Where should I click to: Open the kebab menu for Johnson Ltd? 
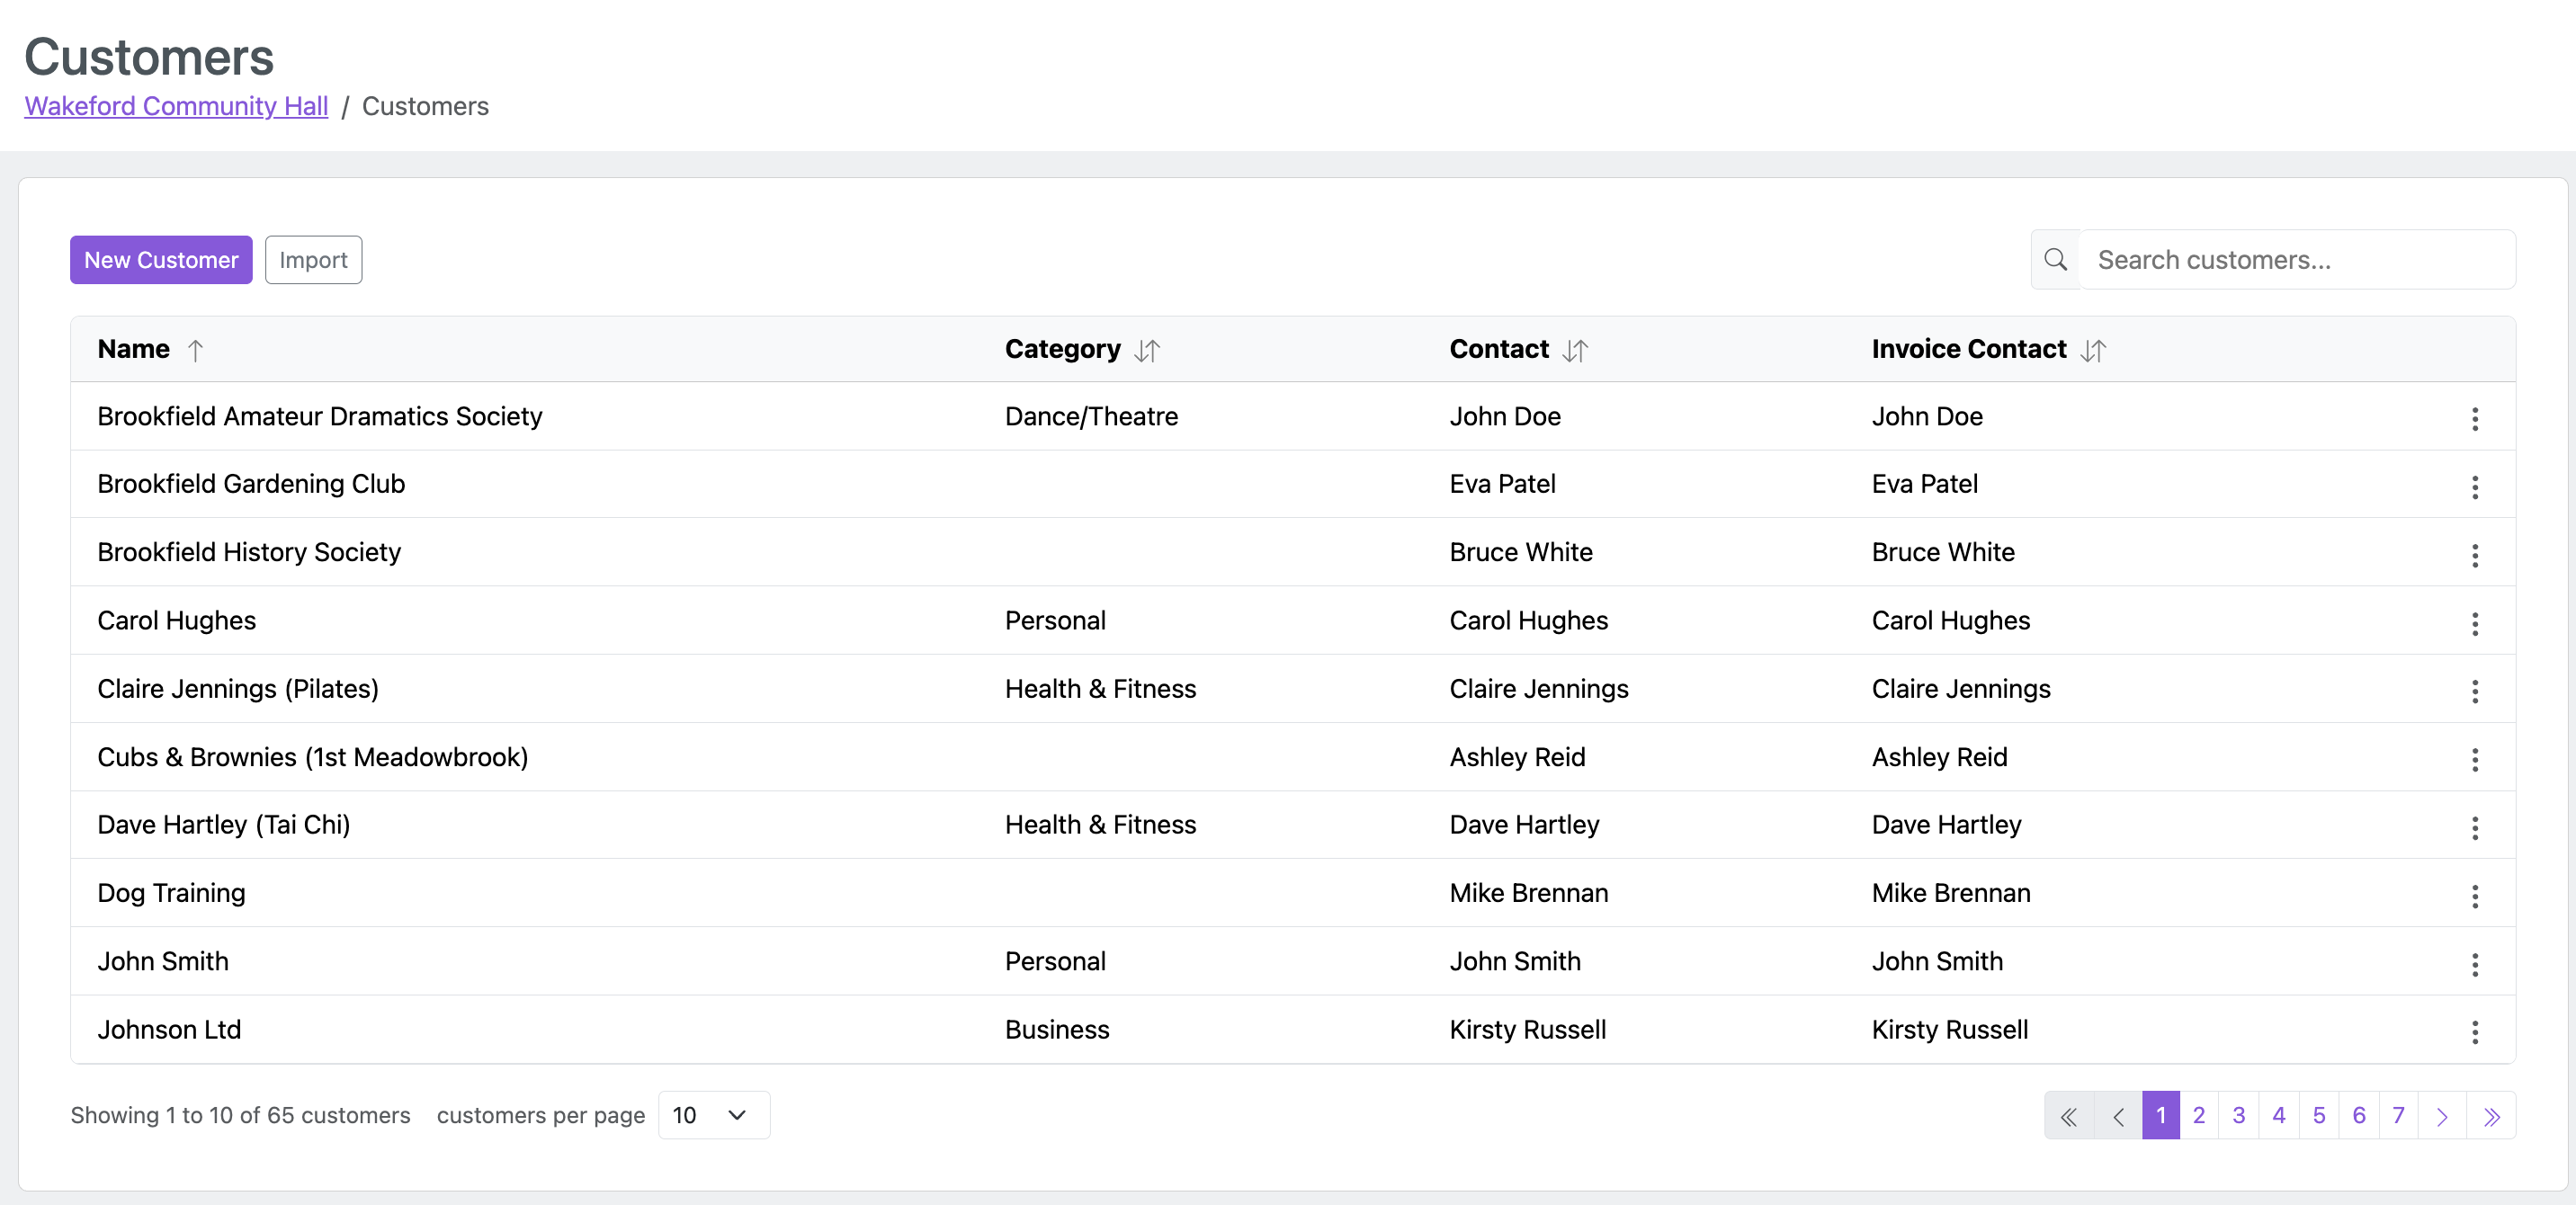(2474, 1032)
